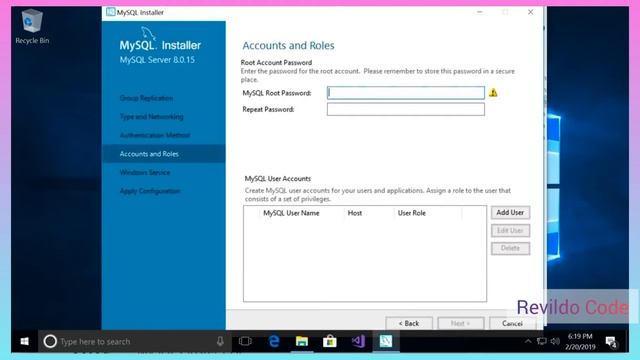Click the MySQL Server 8.0.15 text
This screenshot has width=640, height=360.
tap(157, 60)
